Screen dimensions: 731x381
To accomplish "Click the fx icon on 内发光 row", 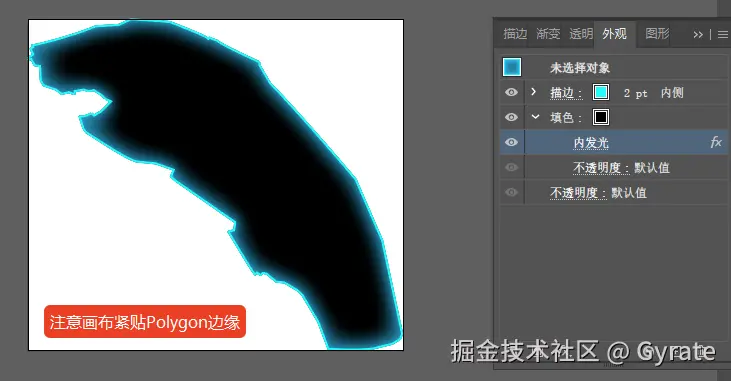I will [x=716, y=142].
